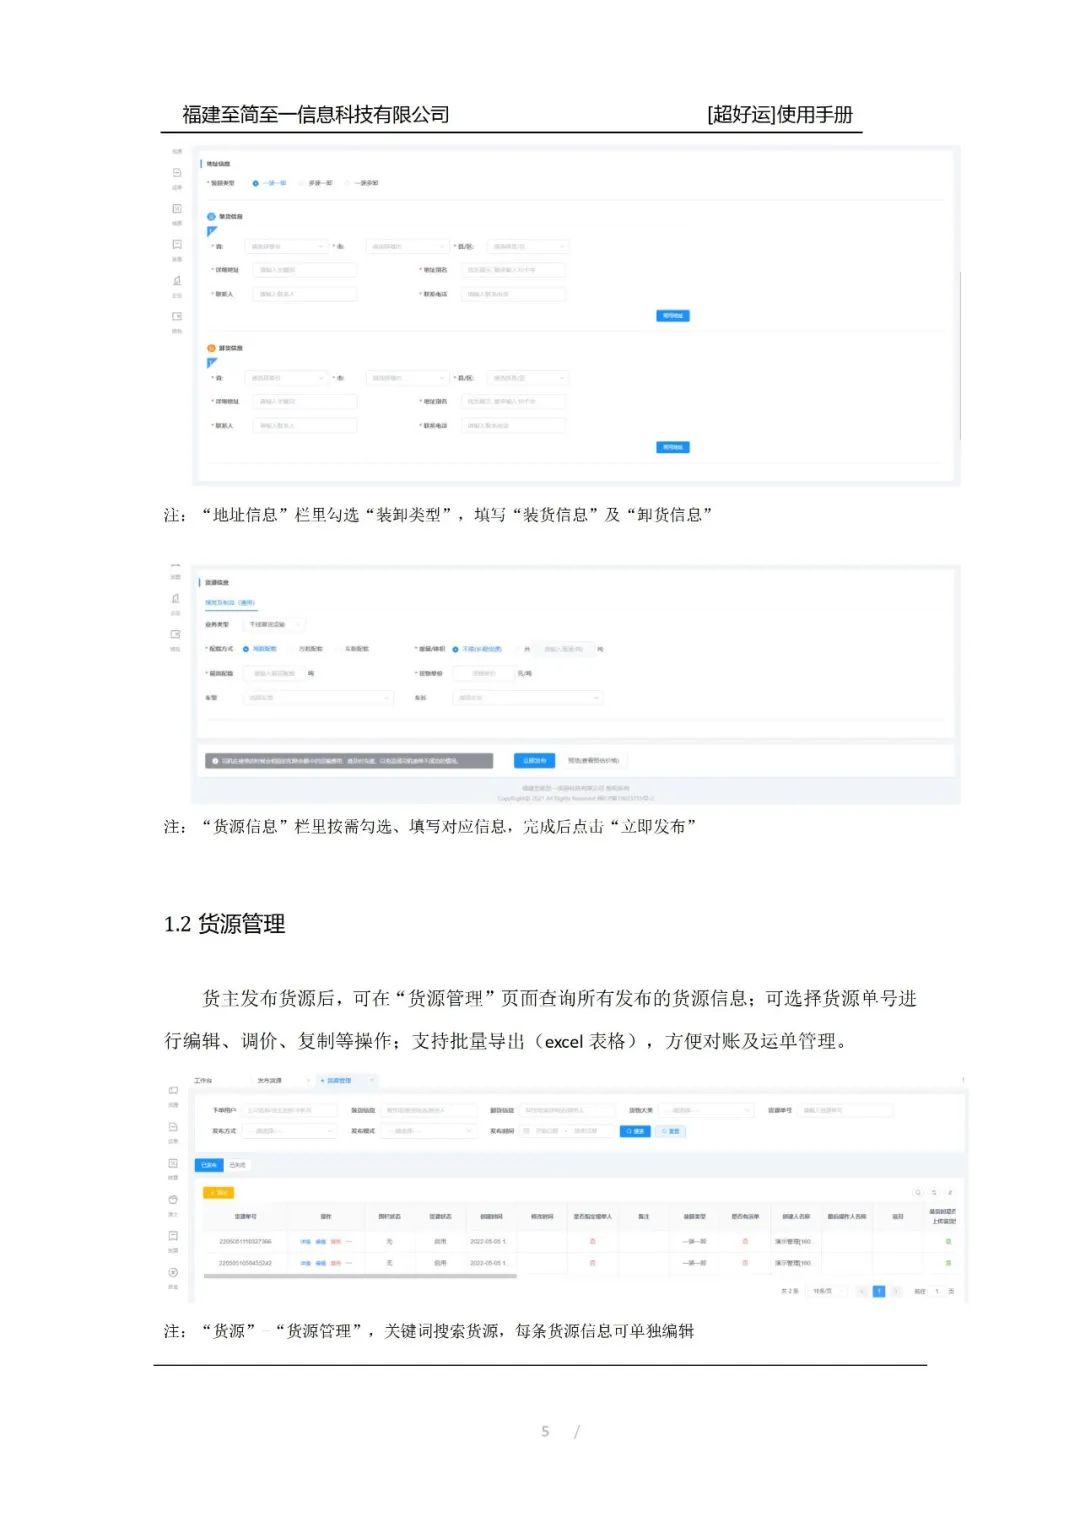
Task: Click the blue 装货信息 circle icon
Action: point(211,216)
